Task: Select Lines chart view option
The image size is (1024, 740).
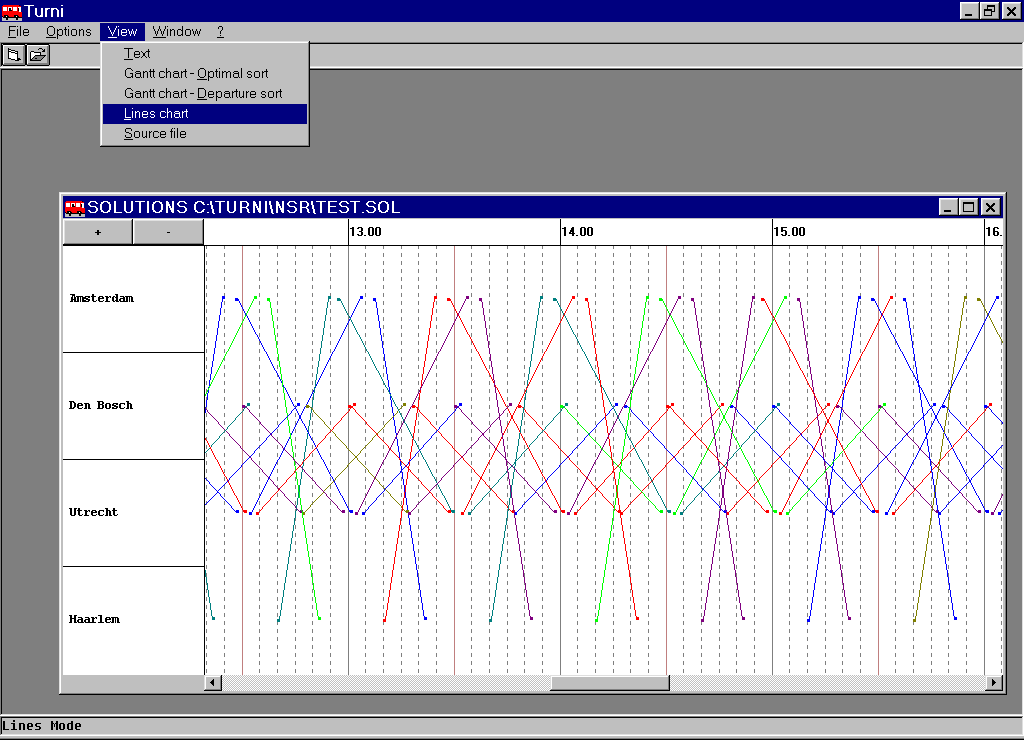Action: pyautogui.click(x=156, y=113)
